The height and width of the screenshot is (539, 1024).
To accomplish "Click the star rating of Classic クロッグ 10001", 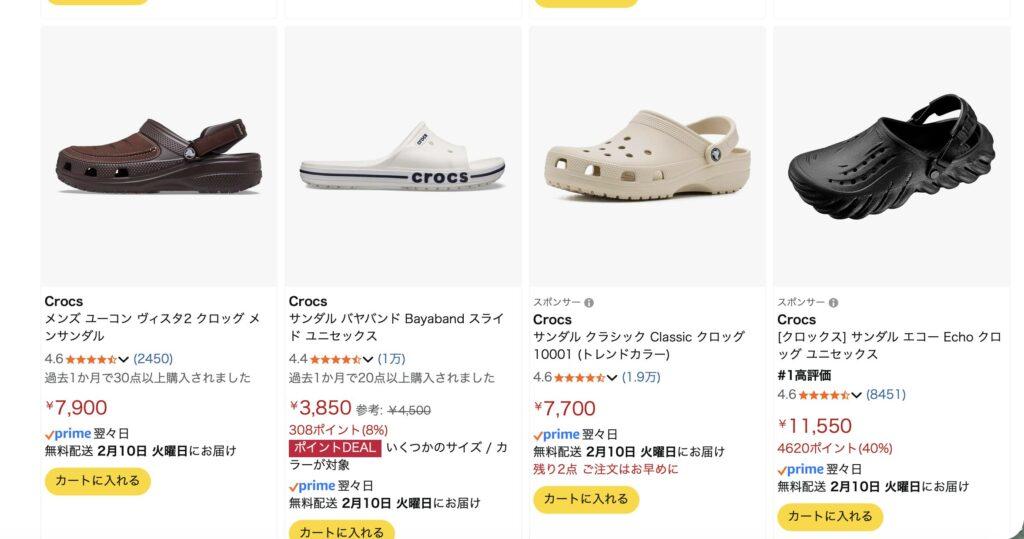I will coord(579,378).
